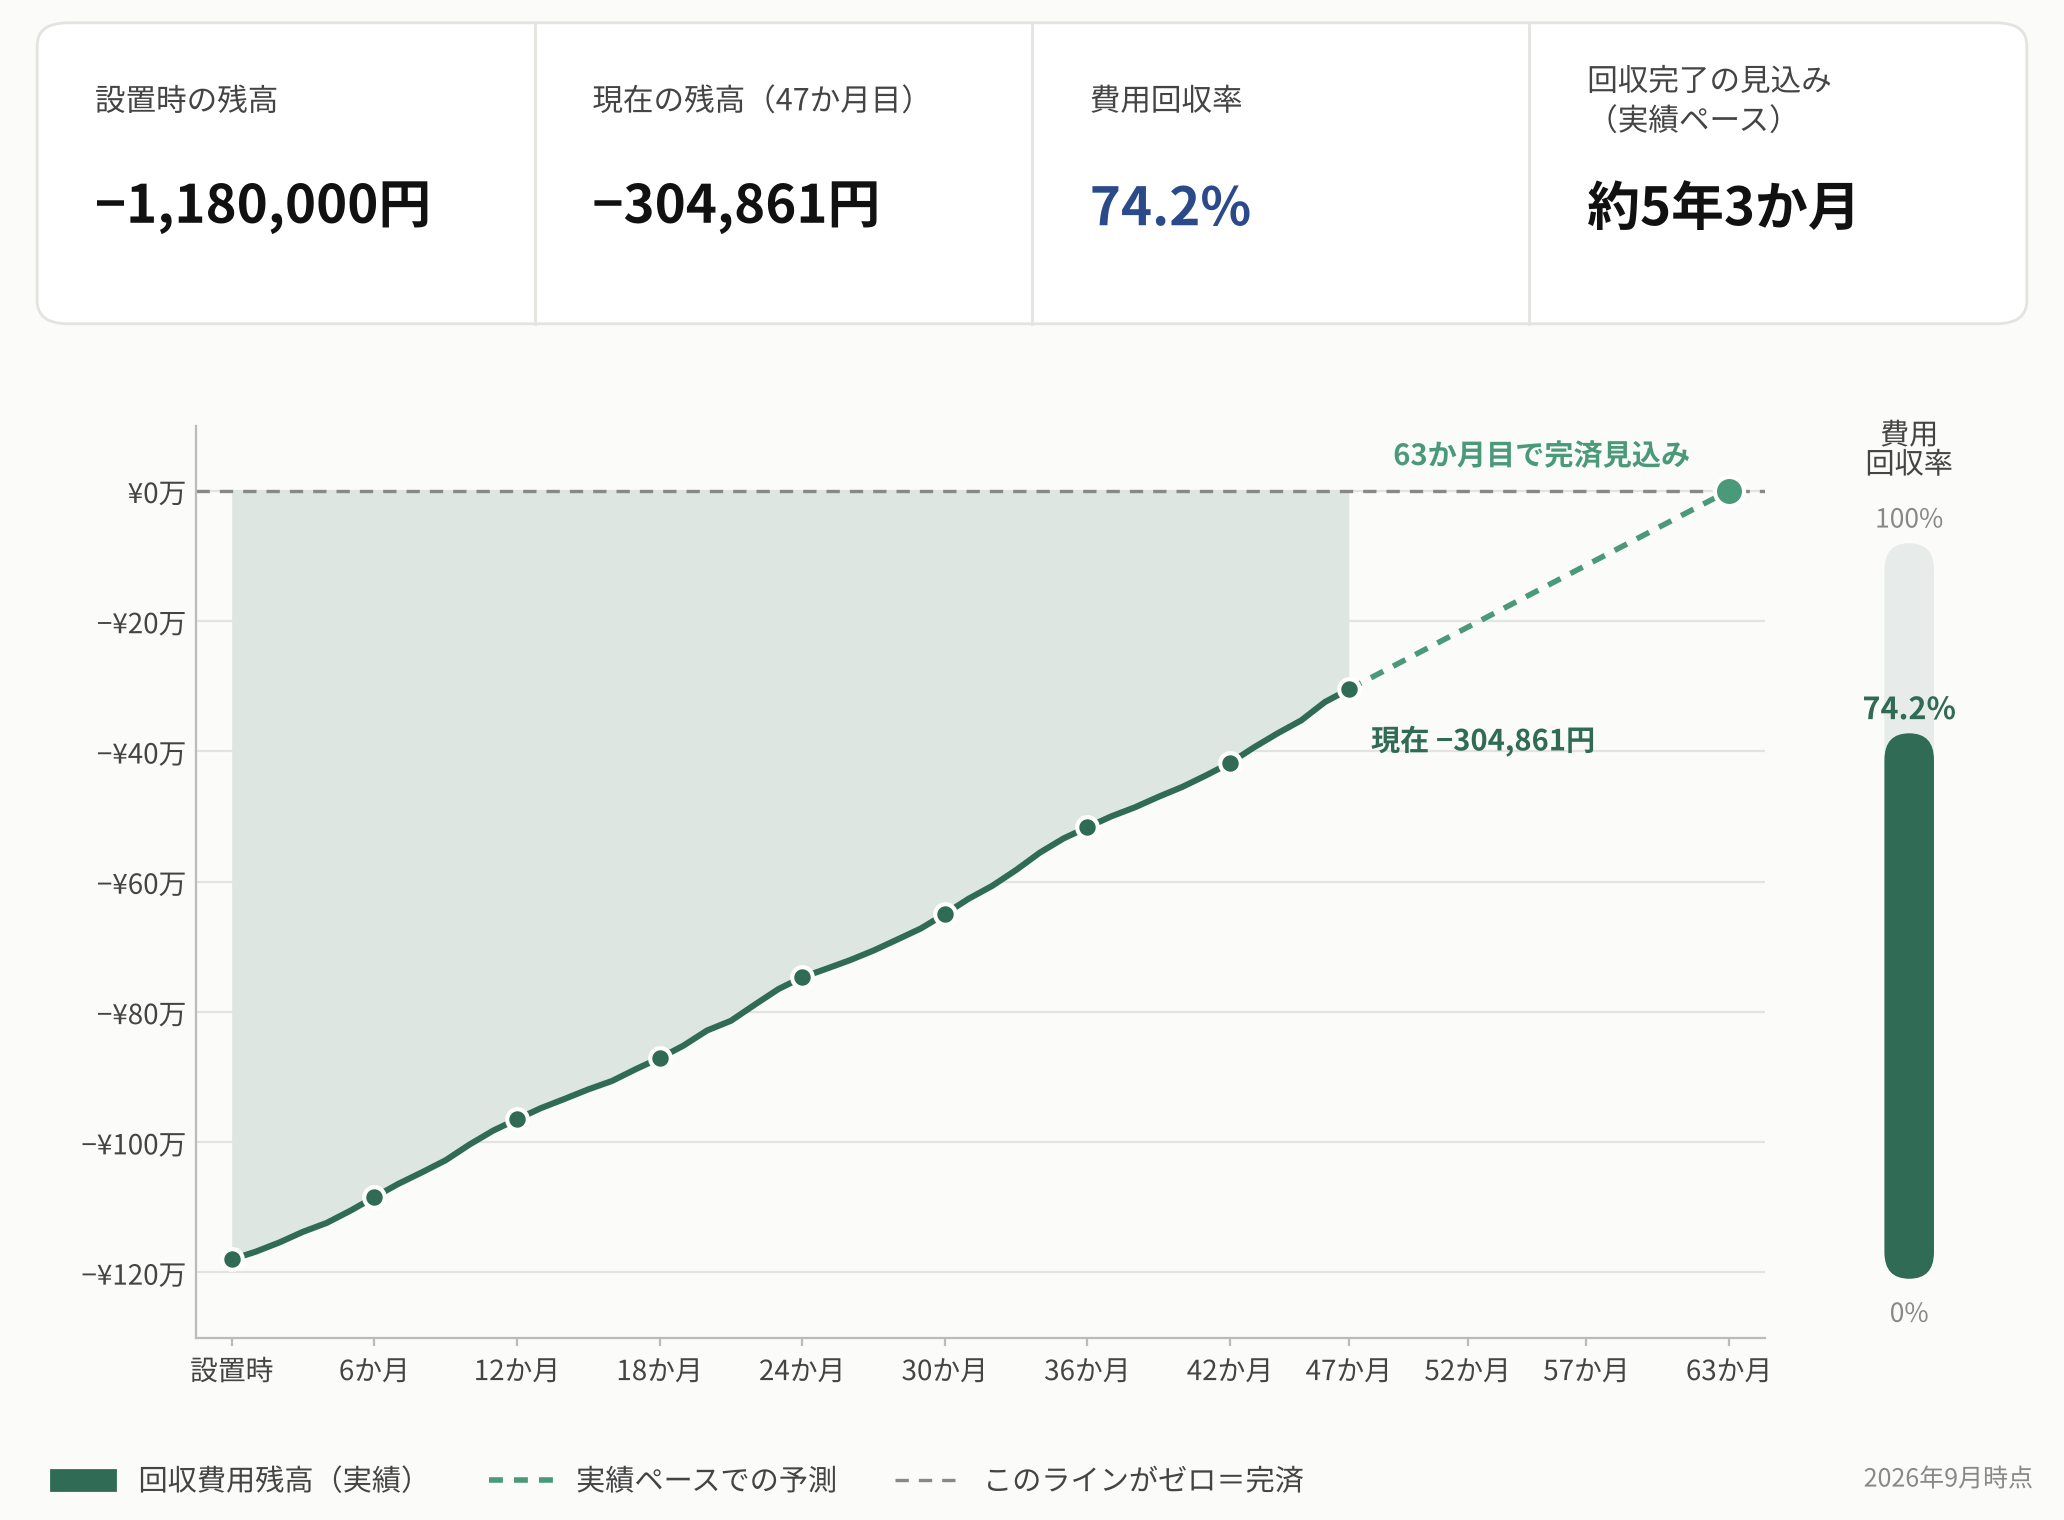The width and height of the screenshot is (2064, 1520).
Task: Click the 0% gauge label
Action: tap(1909, 1313)
